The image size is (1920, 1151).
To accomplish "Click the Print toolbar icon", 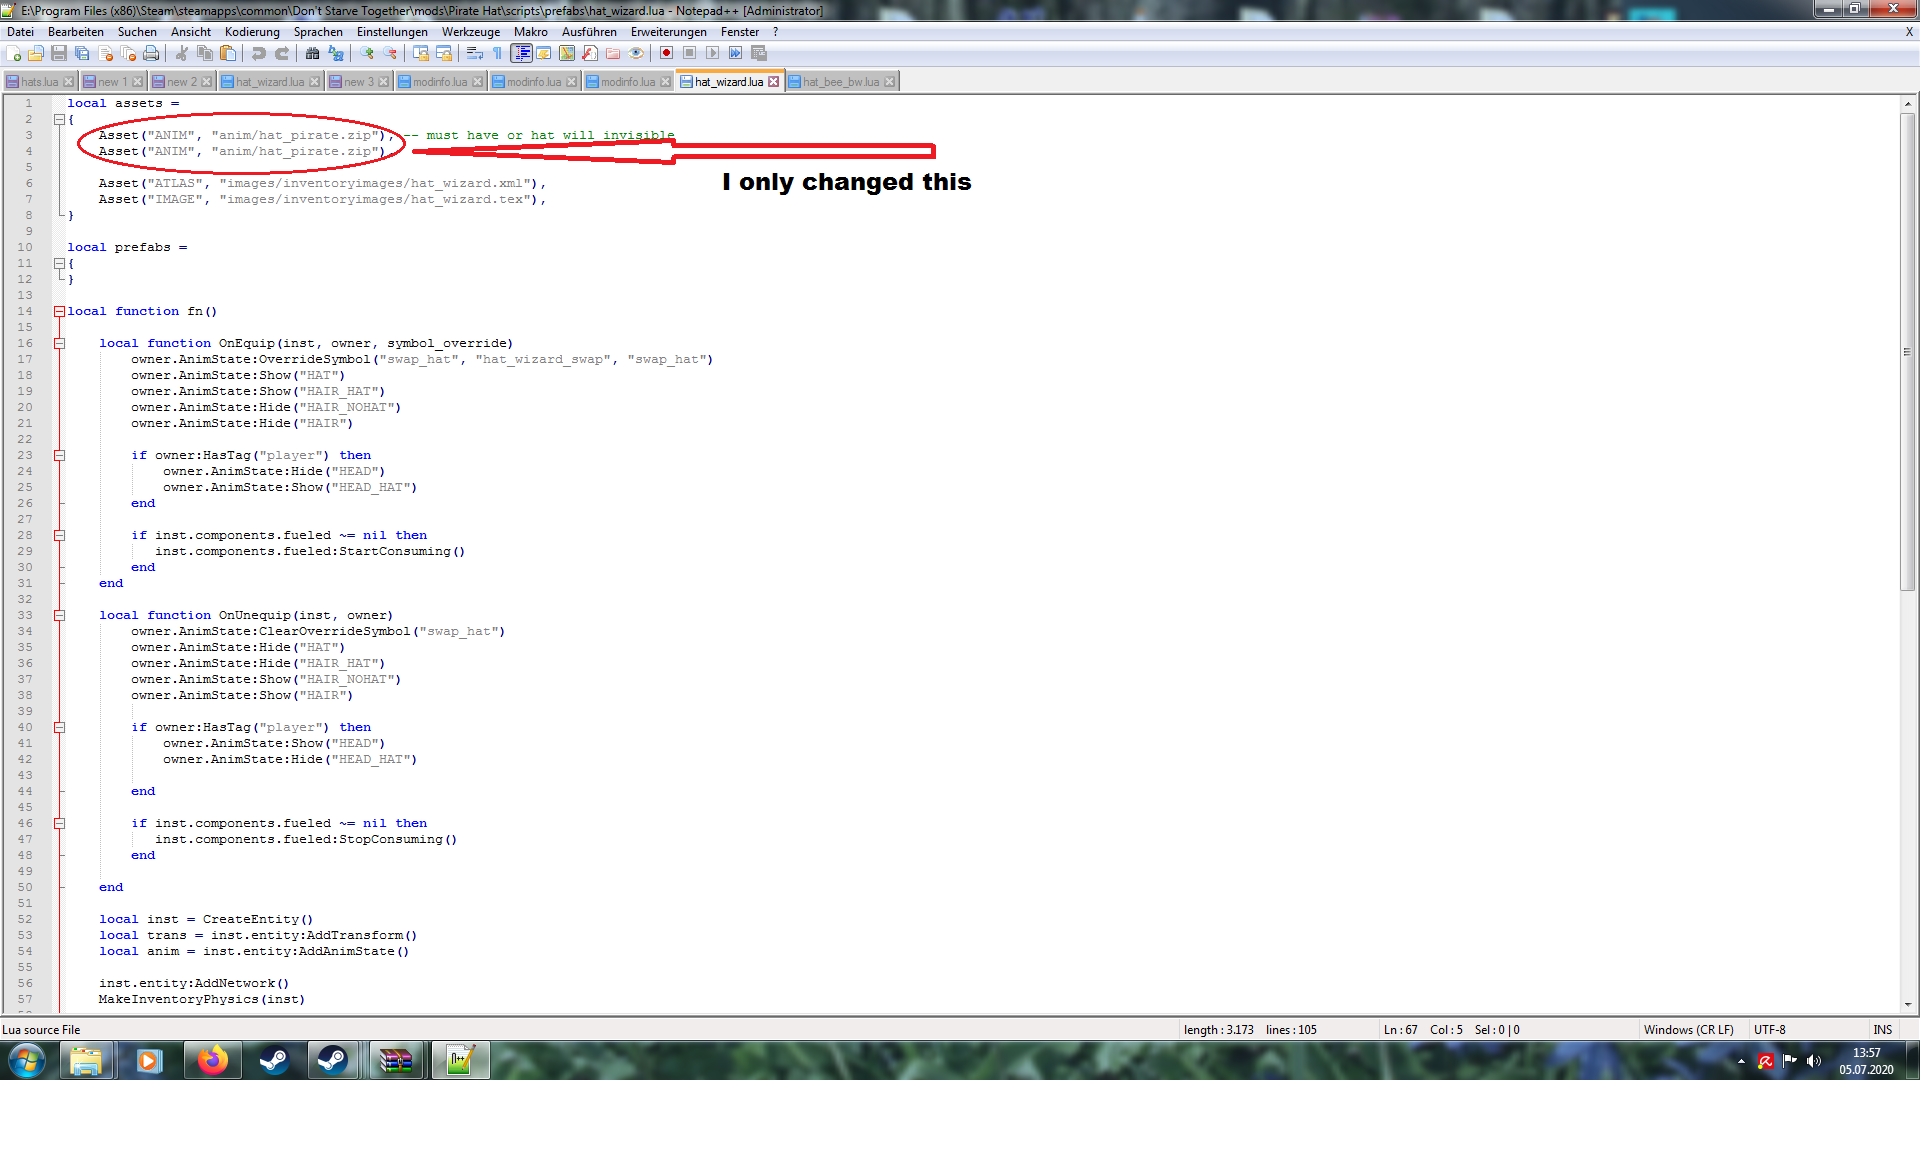I will coord(151,53).
